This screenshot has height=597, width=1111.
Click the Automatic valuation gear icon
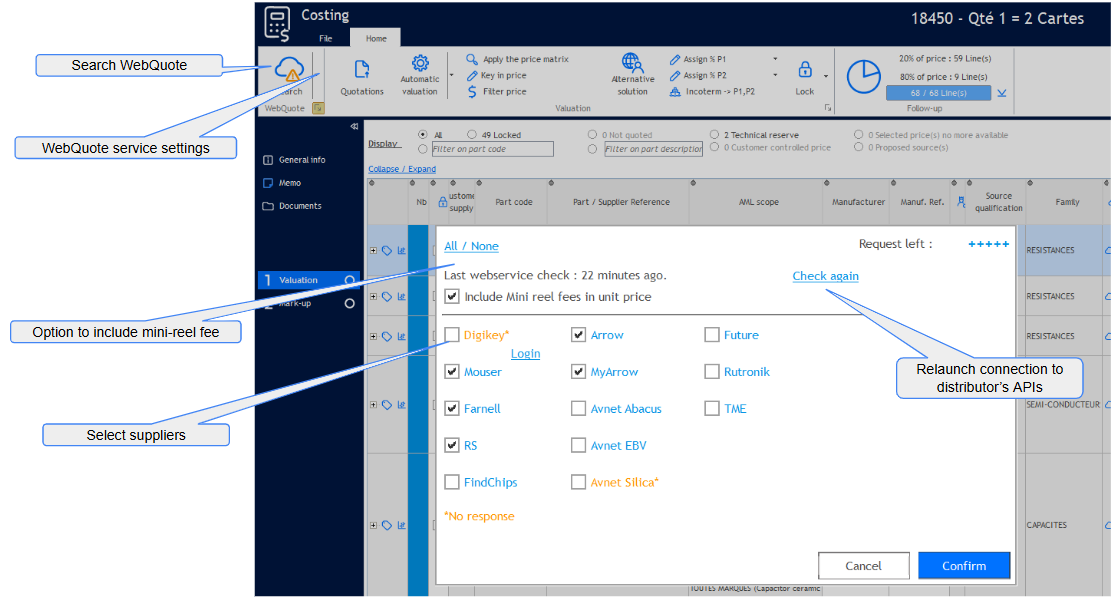coord(420,64)
